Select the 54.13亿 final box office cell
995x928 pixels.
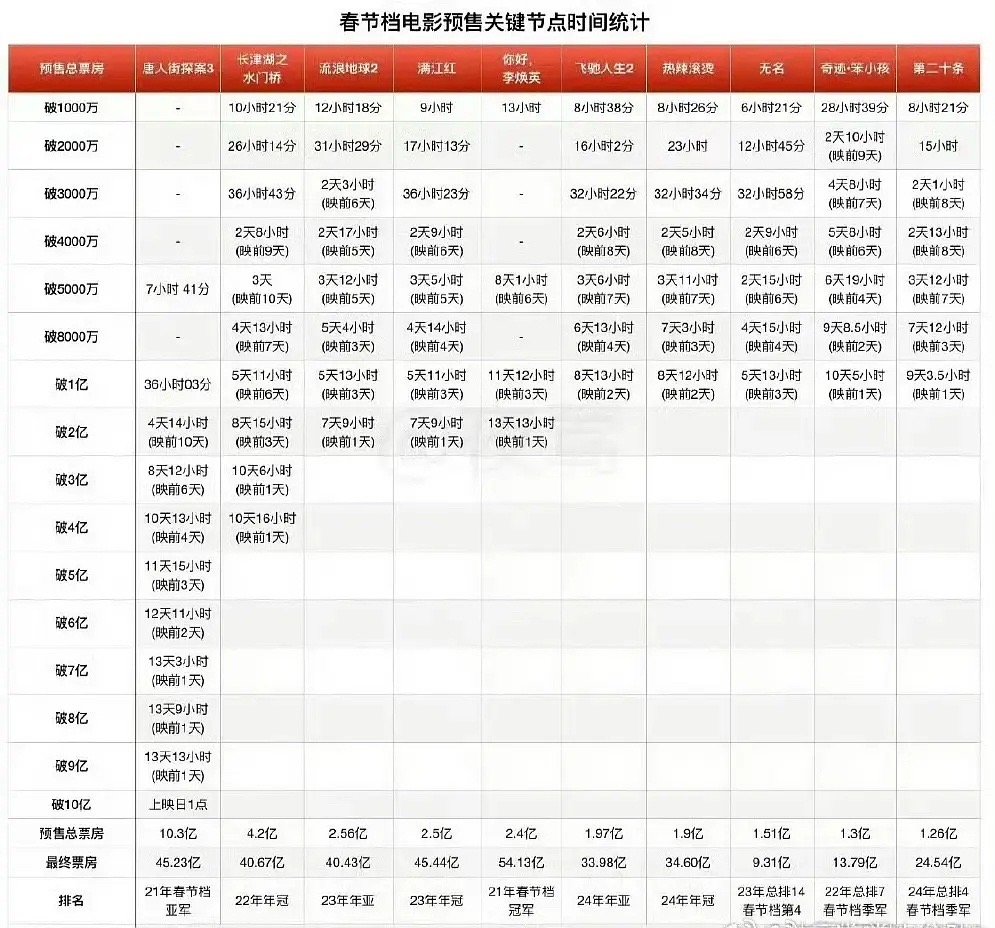521,863
